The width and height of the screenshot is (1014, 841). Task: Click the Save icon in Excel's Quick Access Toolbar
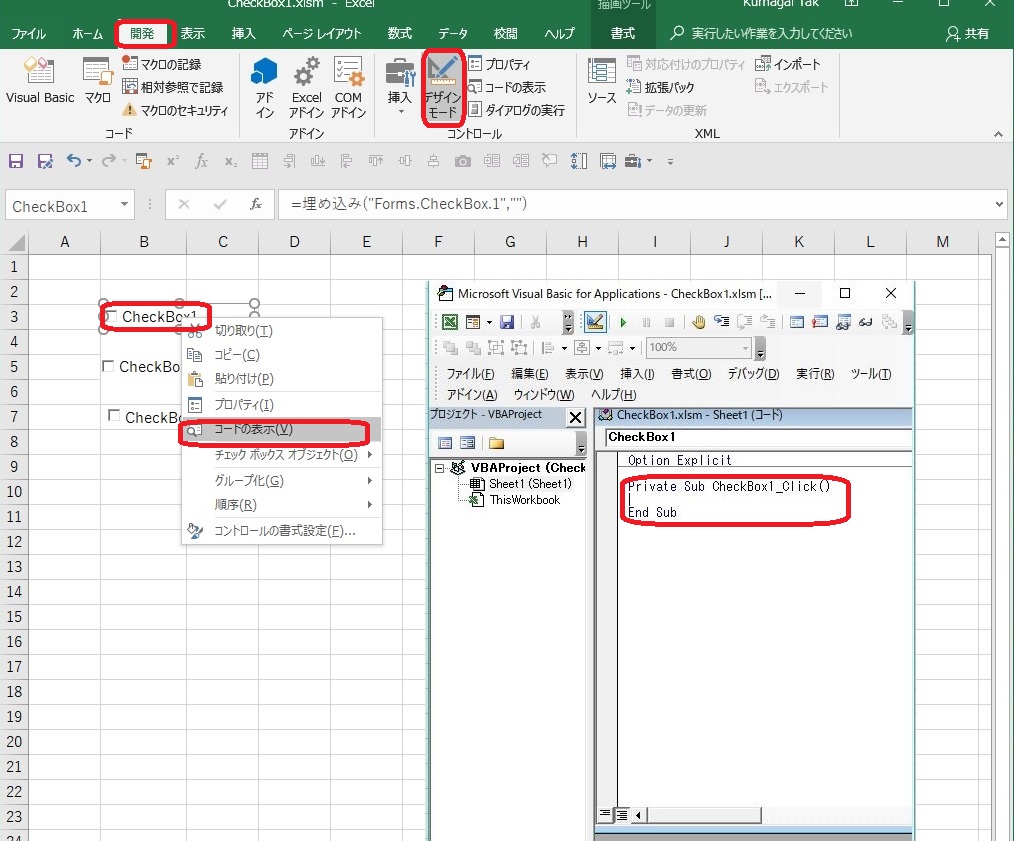[x=16, y=160]
